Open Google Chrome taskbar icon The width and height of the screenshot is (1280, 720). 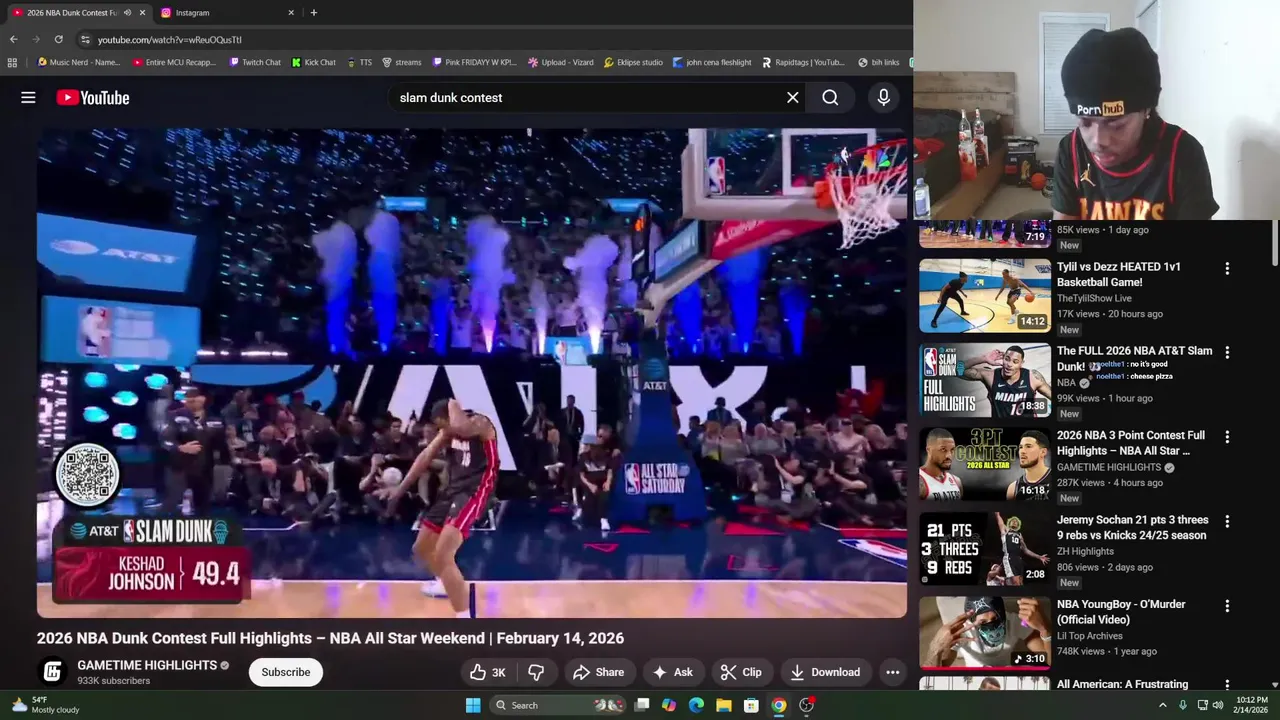778,705
